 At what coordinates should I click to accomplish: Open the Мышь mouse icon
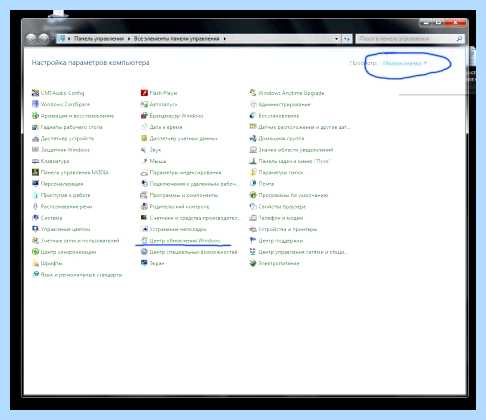coord(144,161)
